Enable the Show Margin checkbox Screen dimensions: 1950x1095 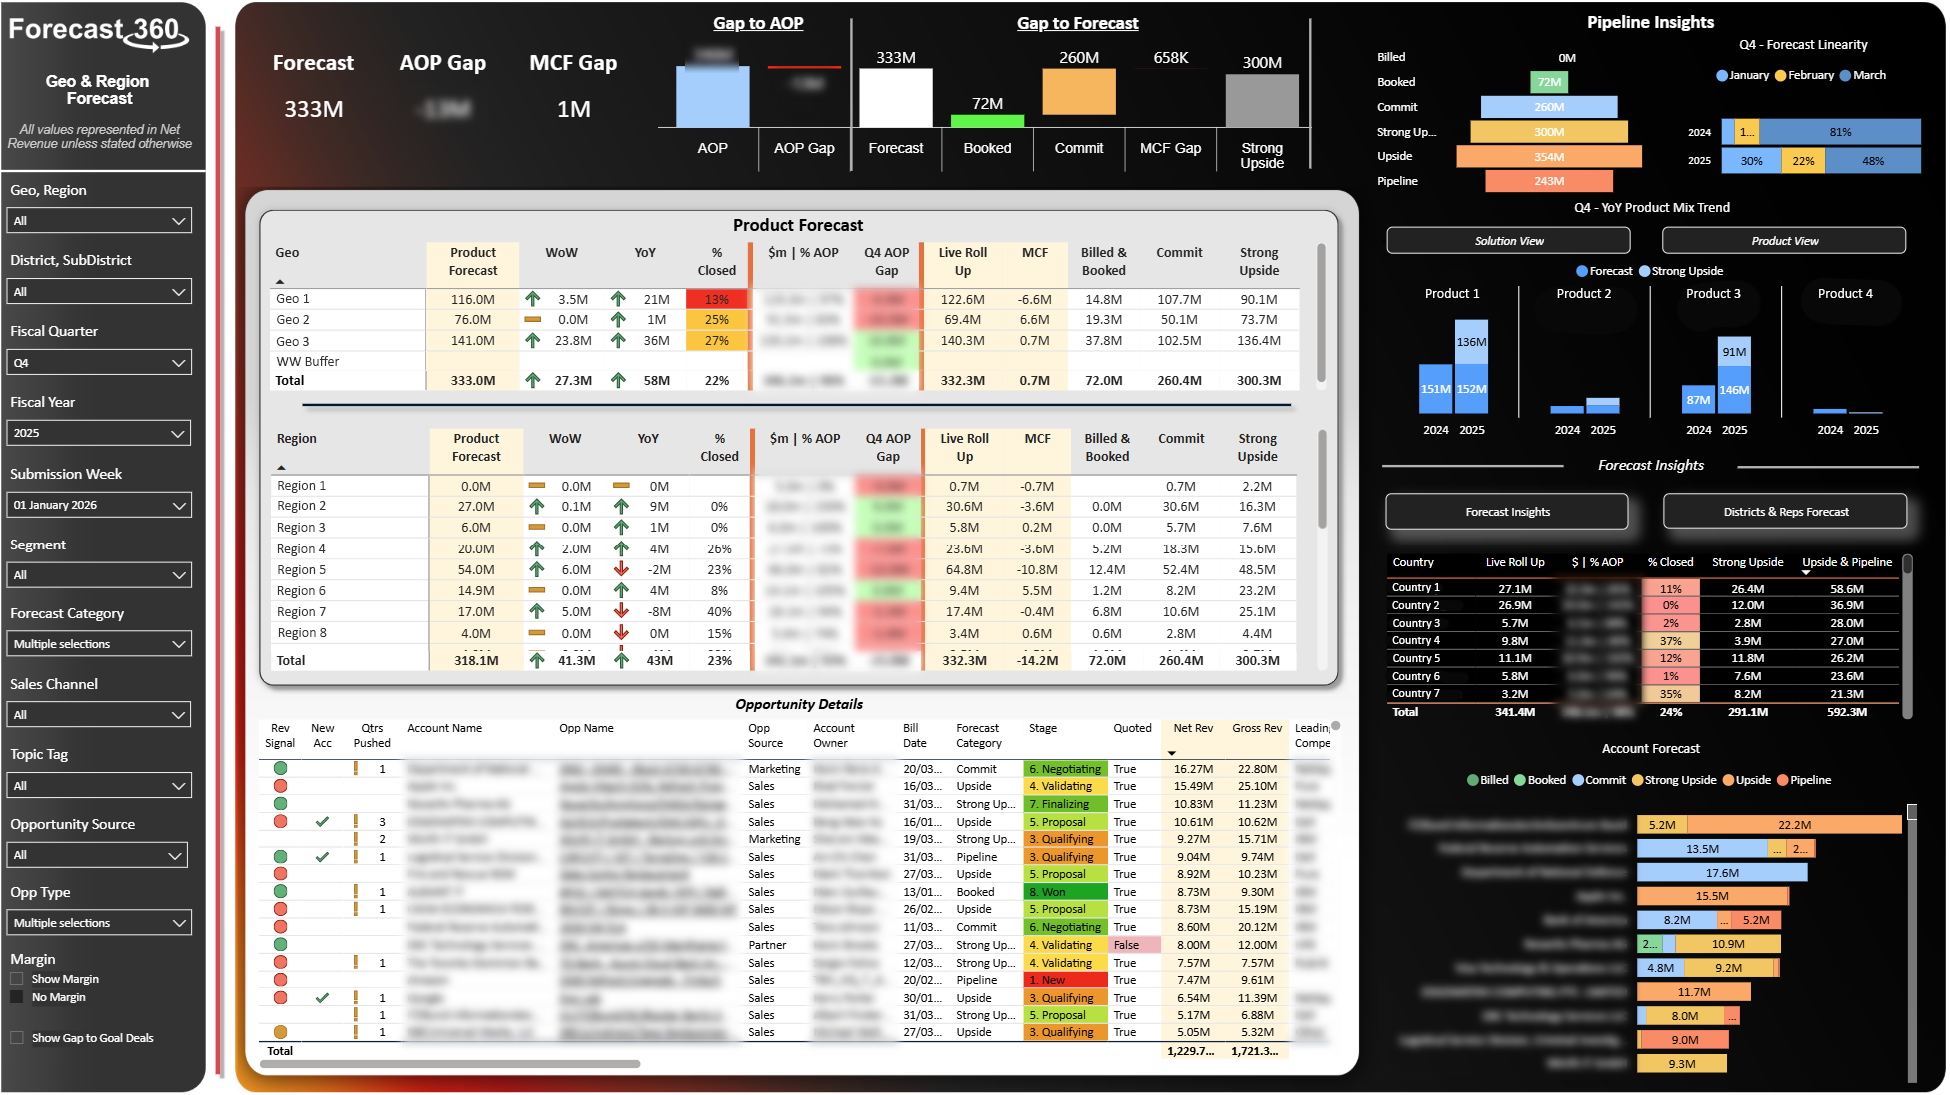coord(16,978)
